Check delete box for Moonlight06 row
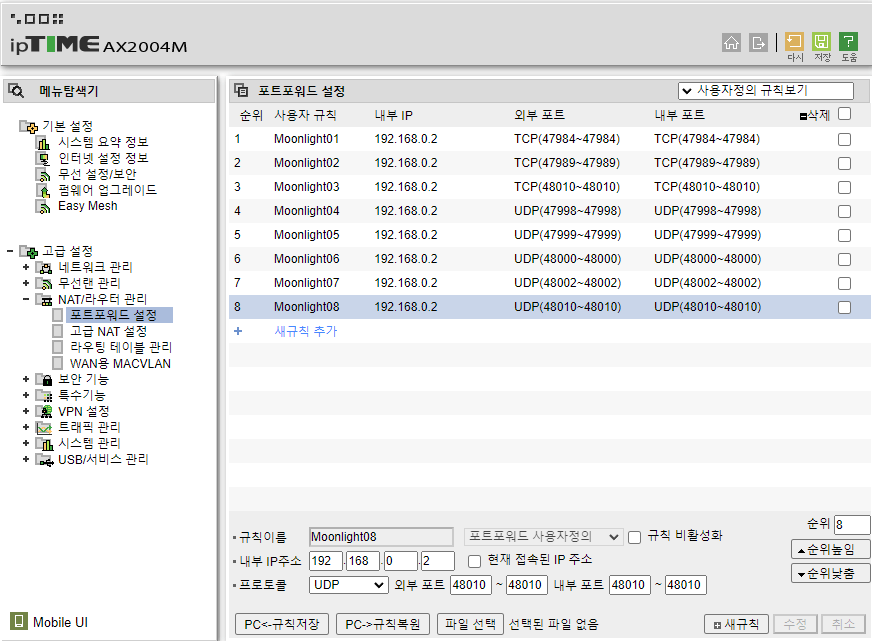Viewport: 872px width, 641px height. click(844, 259)
